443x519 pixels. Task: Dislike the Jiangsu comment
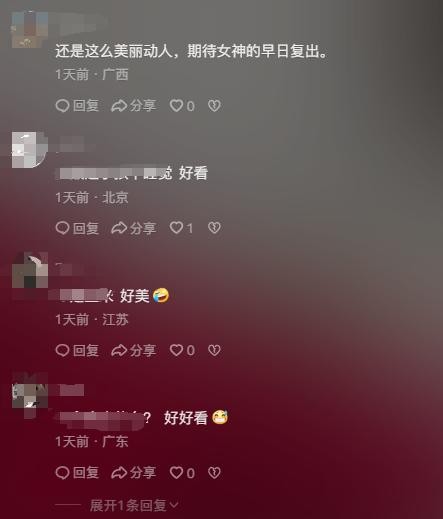pos(214,350)
